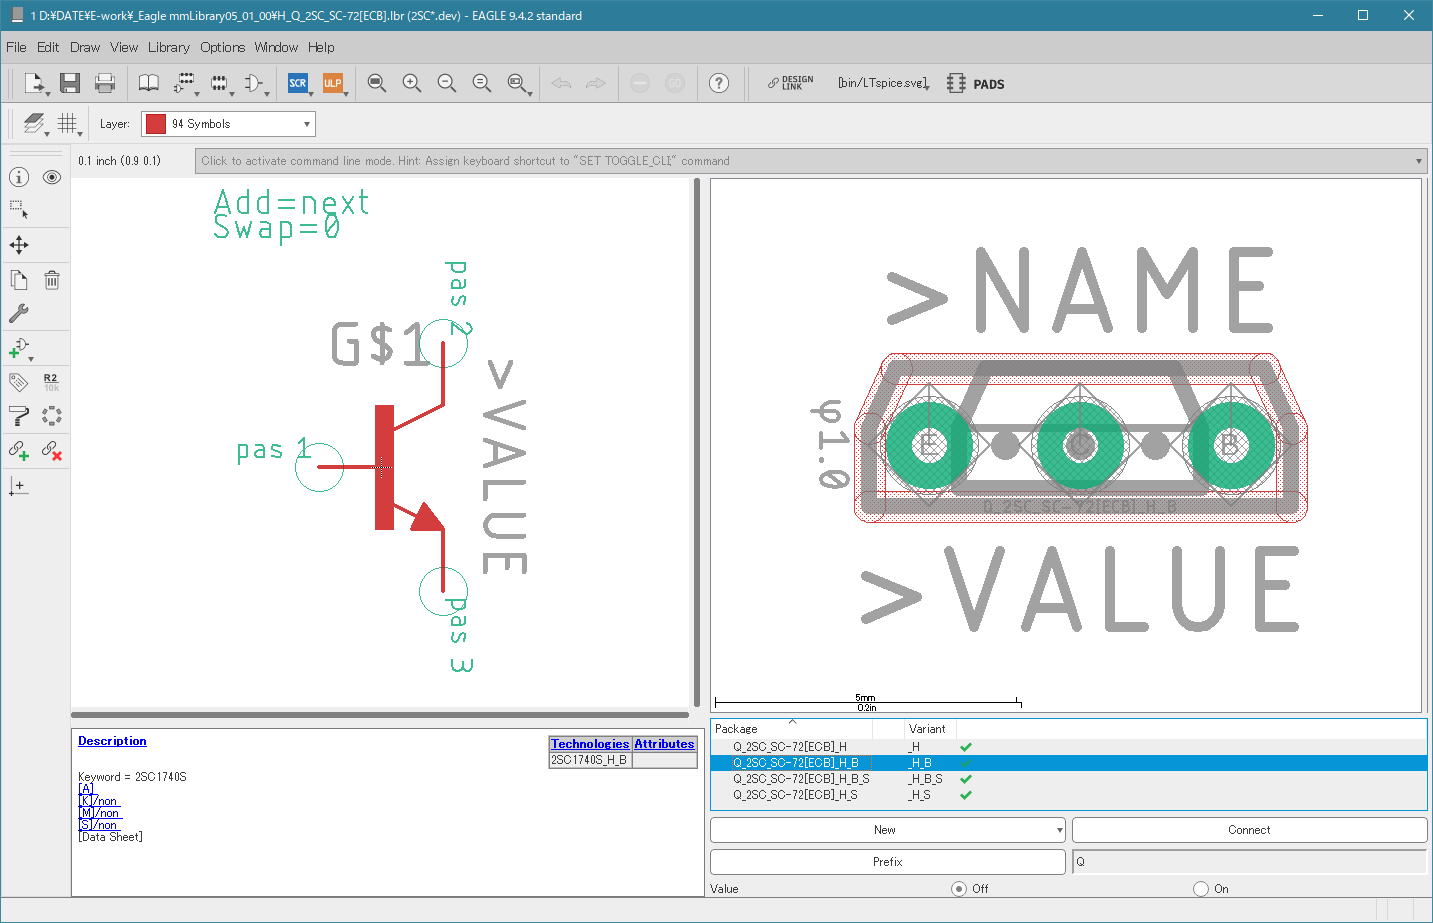The height and width of the screenshot is (923, 1433).
Task: Run a ULP program icon
Action: pos(332,84)
